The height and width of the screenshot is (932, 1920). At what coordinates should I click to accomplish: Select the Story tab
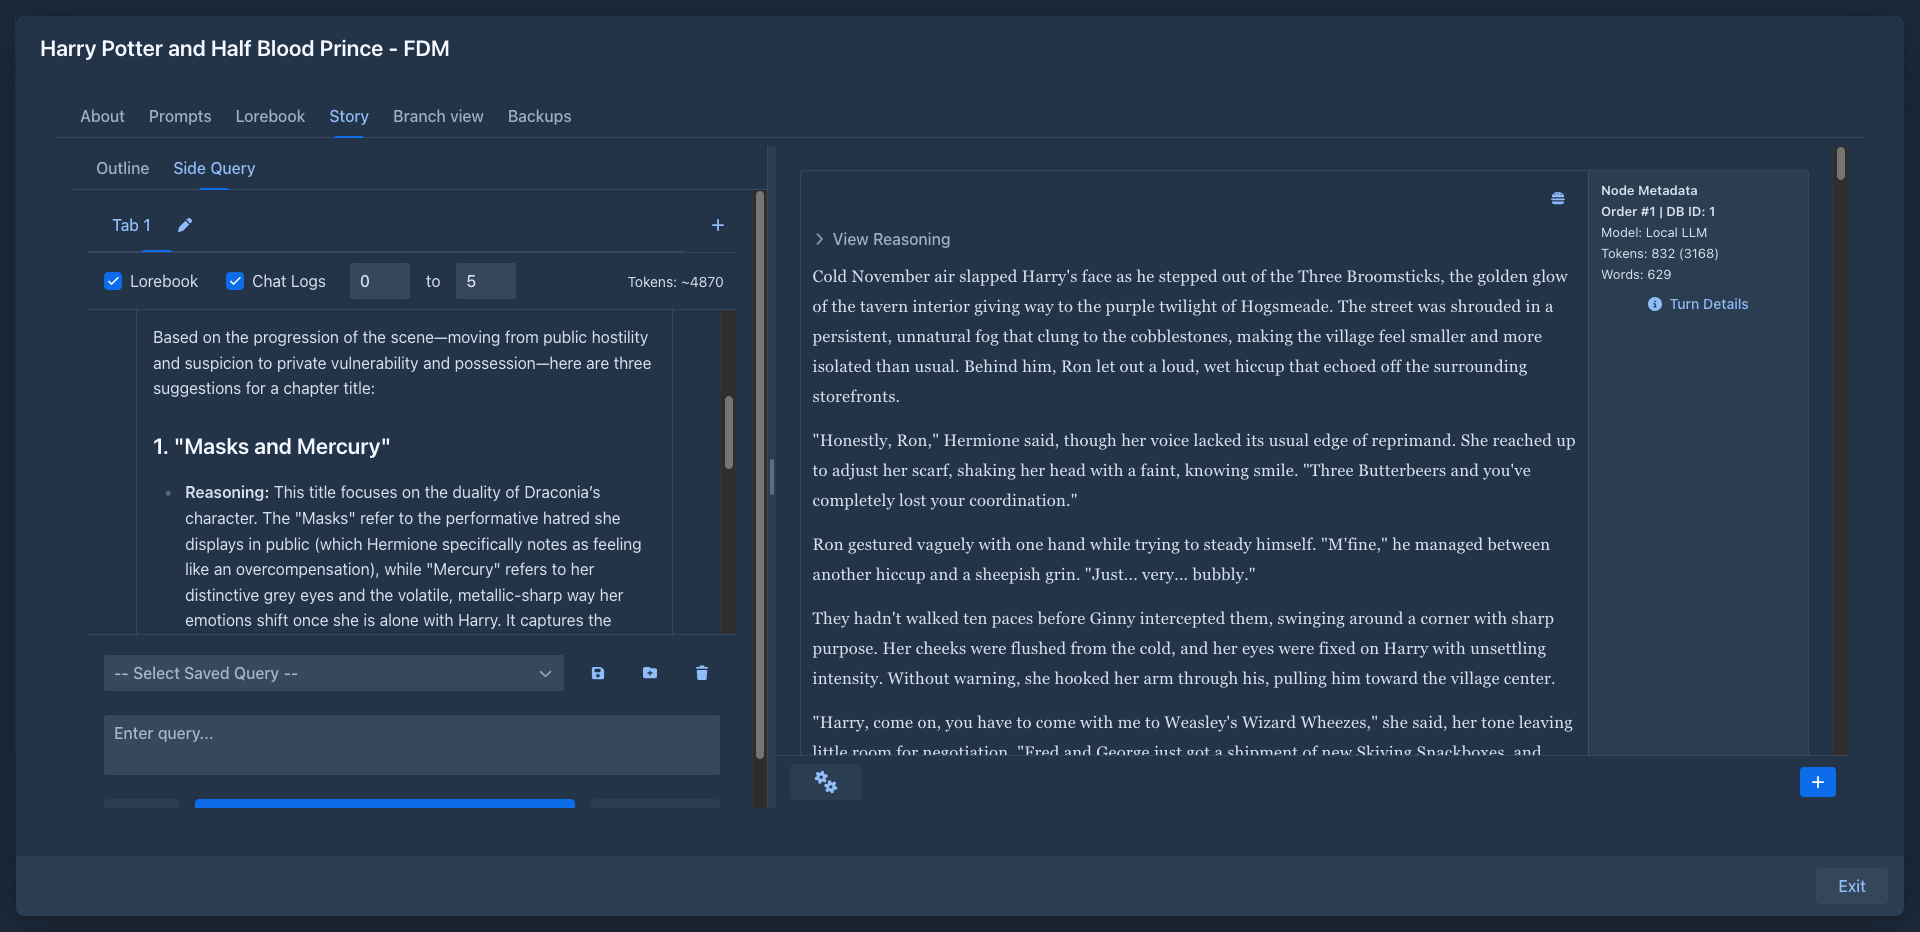[x=349, y=116]
